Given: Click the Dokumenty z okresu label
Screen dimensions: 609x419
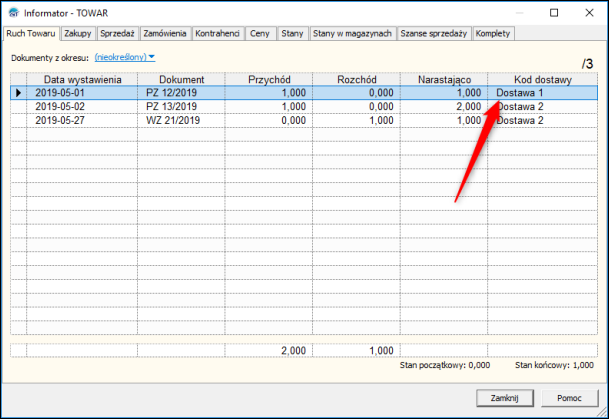Looking at the screenshot, I should (x=50, y=58).
